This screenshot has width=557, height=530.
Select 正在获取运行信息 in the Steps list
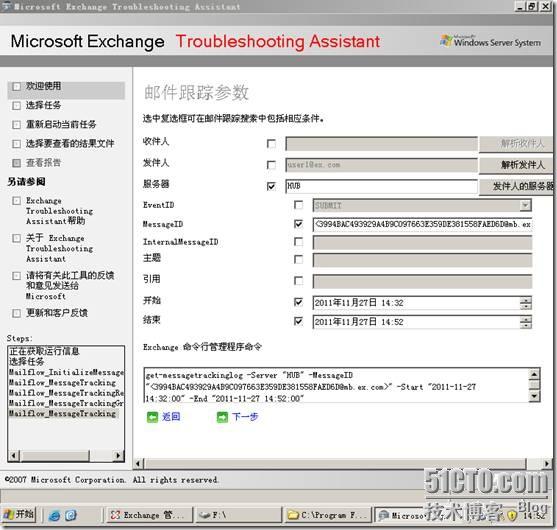pos(44,351)
